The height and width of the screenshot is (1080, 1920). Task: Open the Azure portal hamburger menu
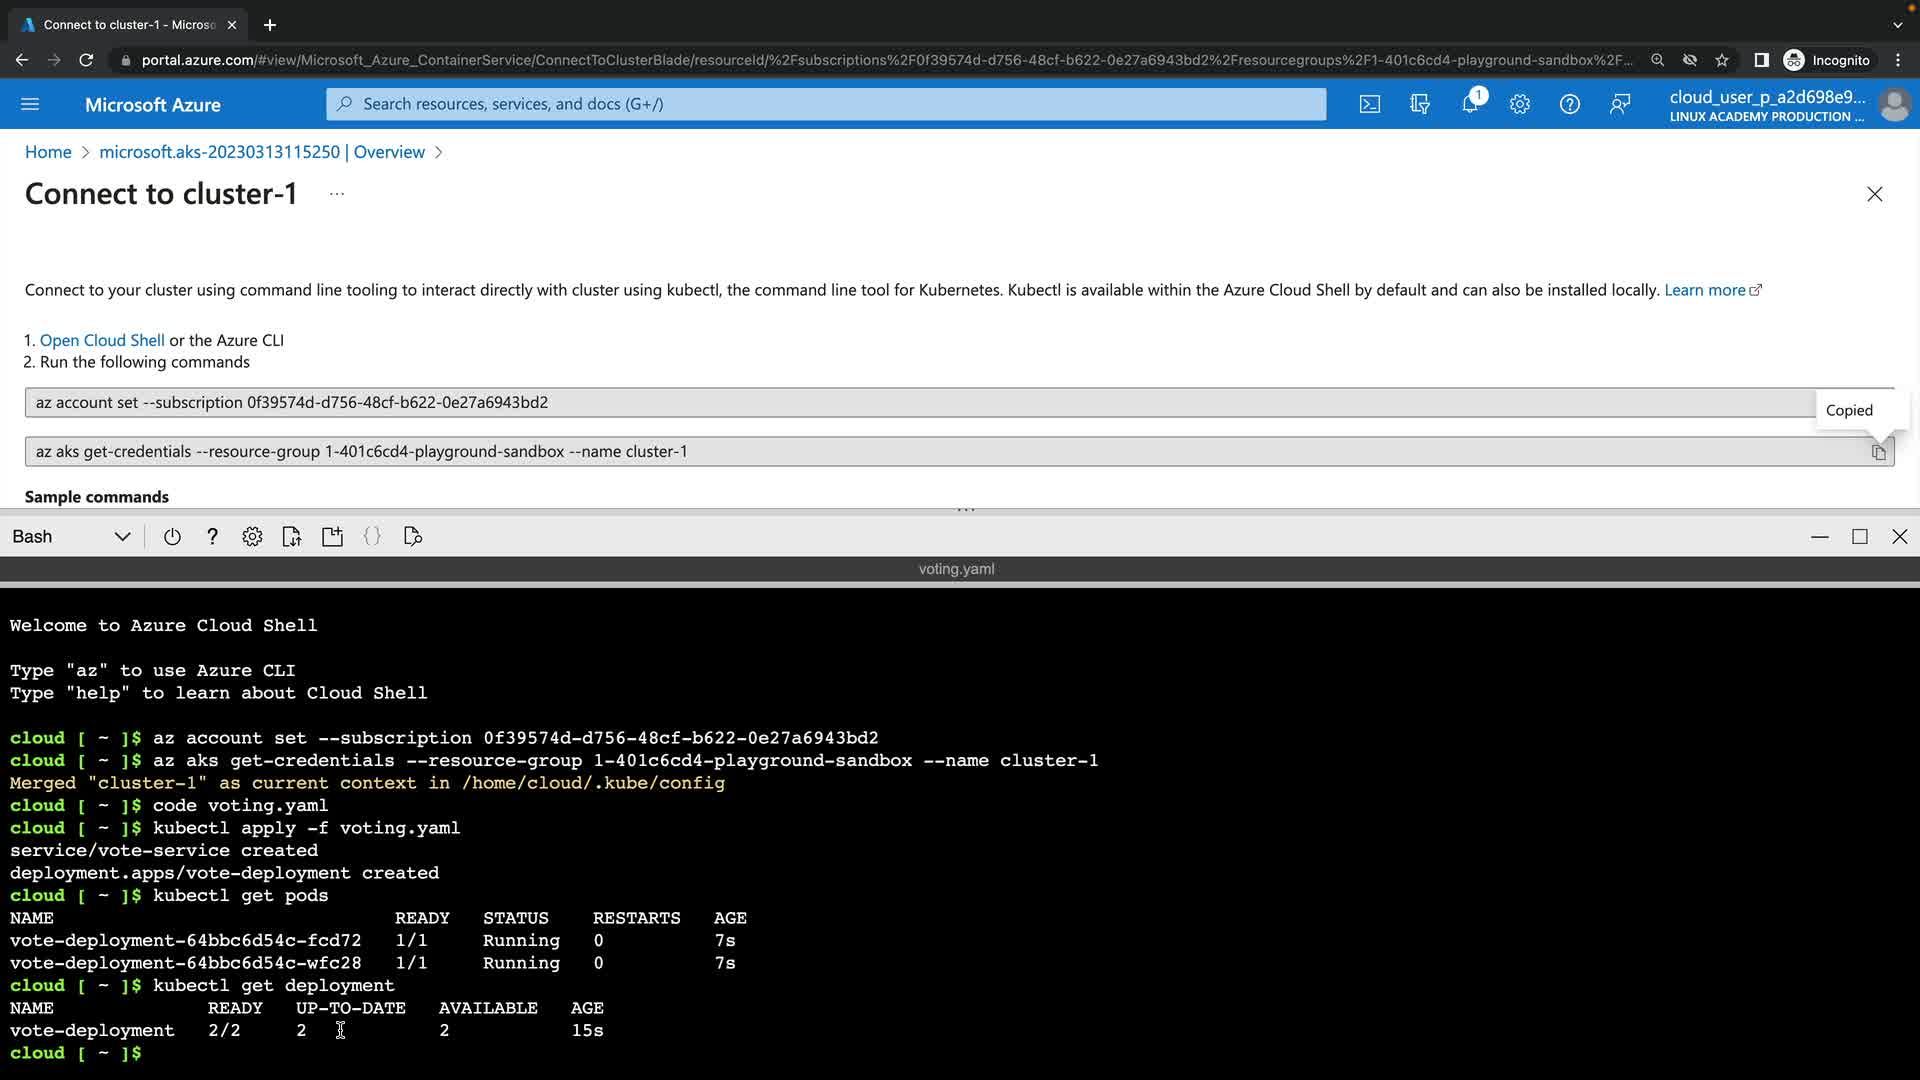(x=30, y=104)
